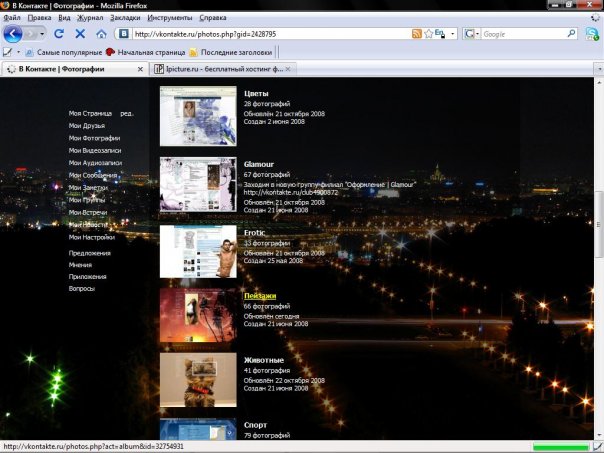The height and width of the screenshot is (453, 604).
Task: Bookmark page with the star icon
Action: click(x=428, y=34)
